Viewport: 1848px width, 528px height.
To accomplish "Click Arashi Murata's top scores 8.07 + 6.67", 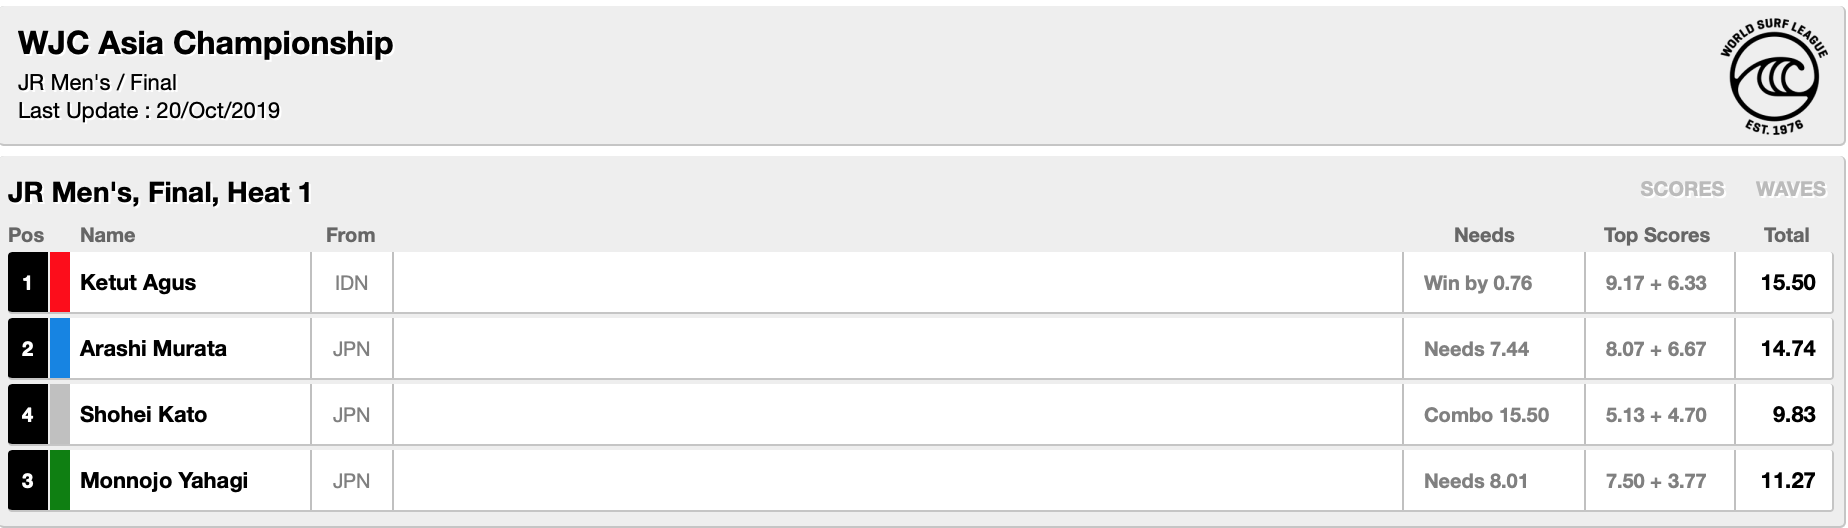I will (x=1655, y=349).
